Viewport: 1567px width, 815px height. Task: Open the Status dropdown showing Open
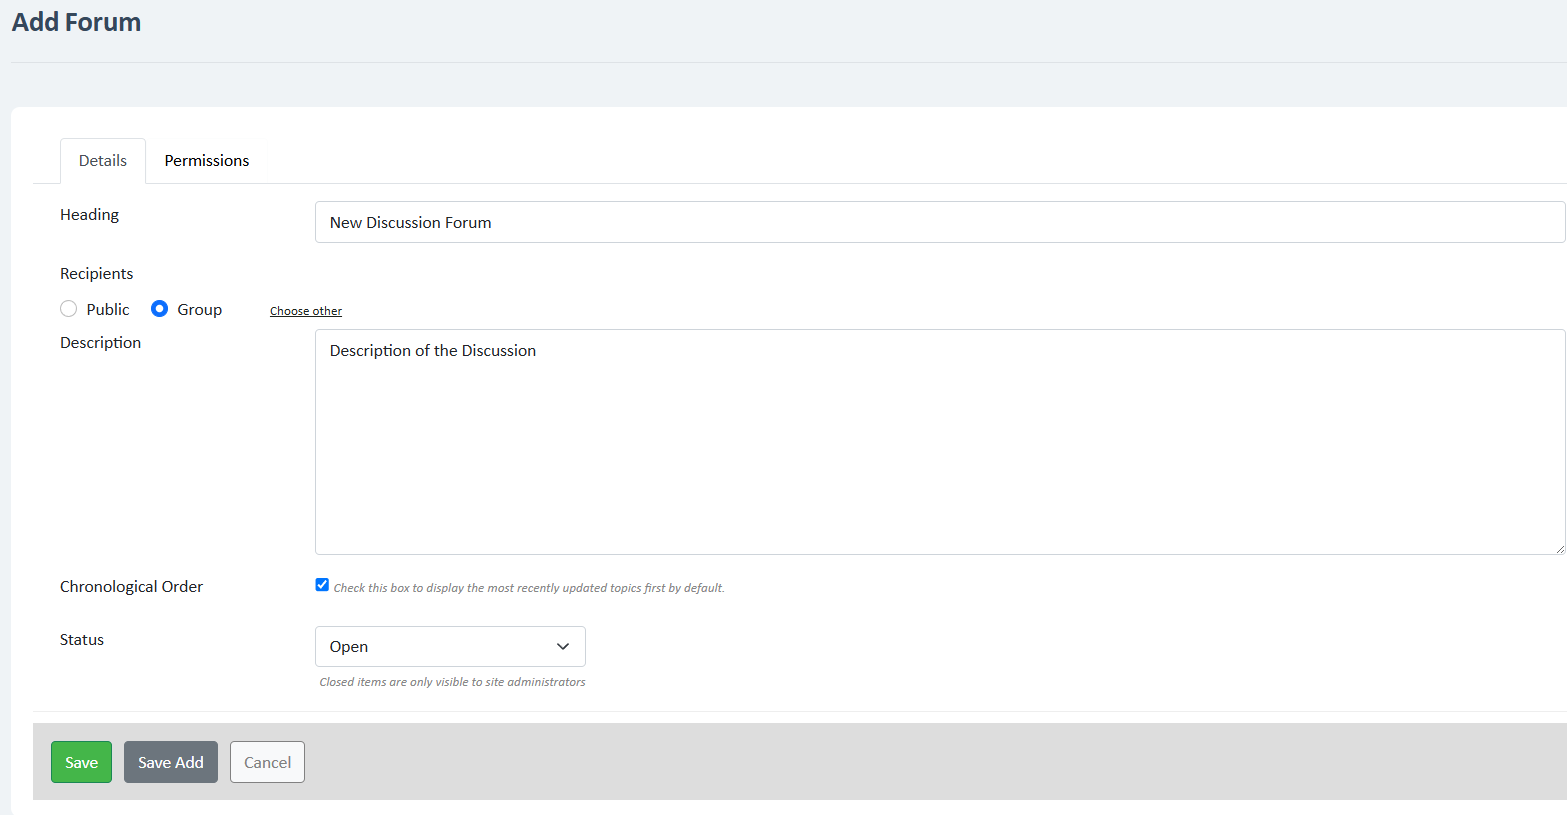(450, 647)
